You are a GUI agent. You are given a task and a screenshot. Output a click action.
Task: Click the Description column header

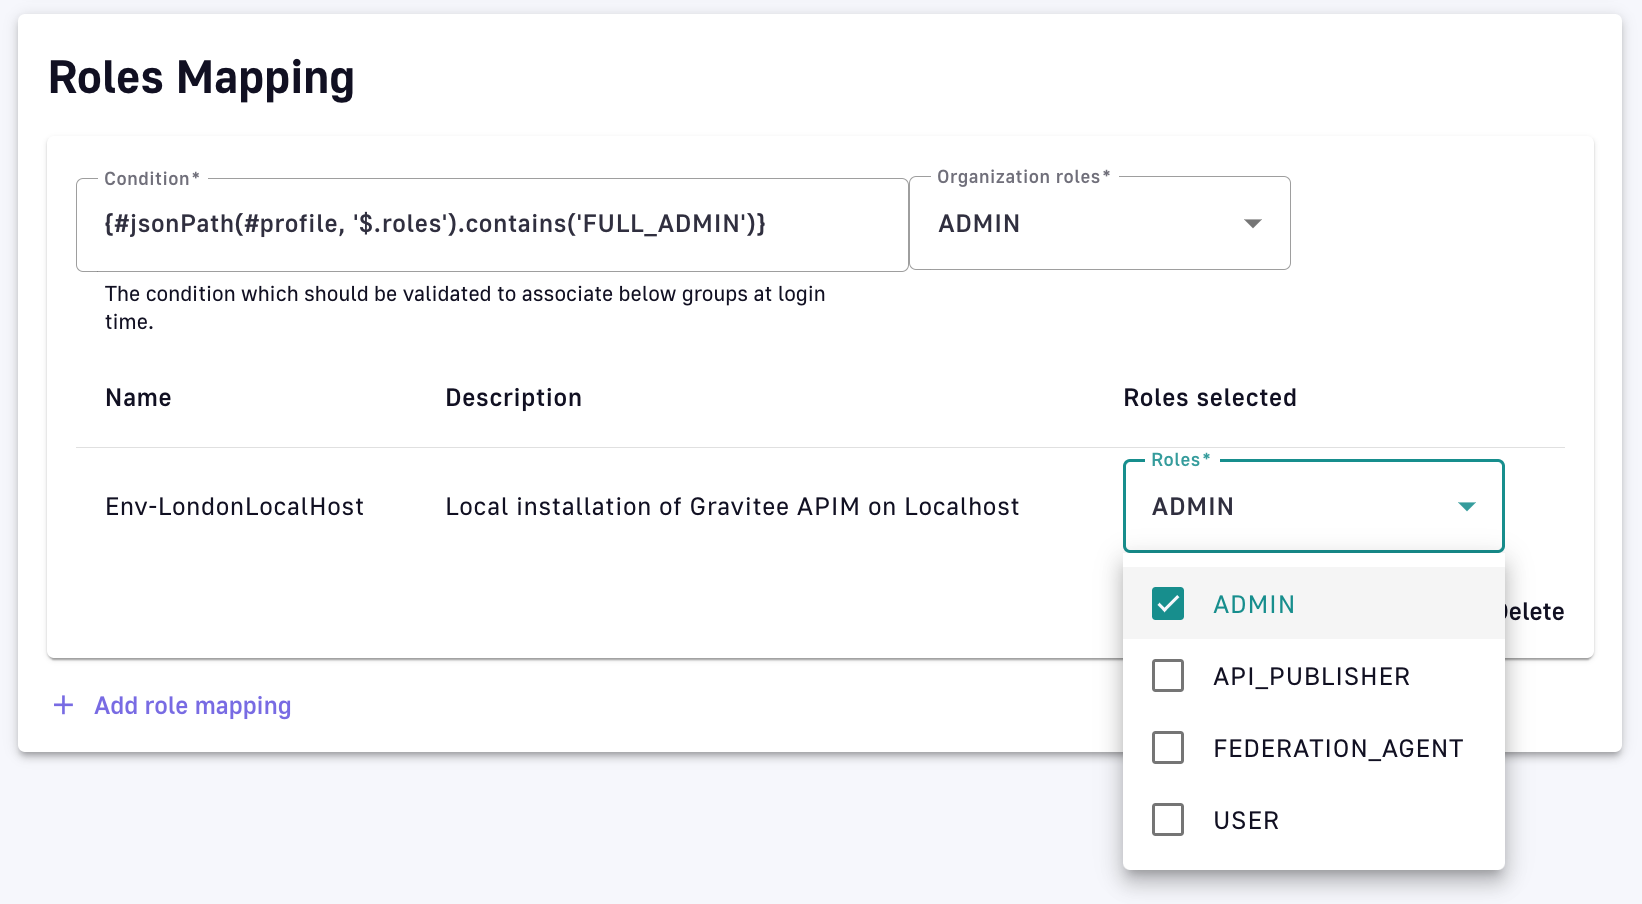[513, 398]
